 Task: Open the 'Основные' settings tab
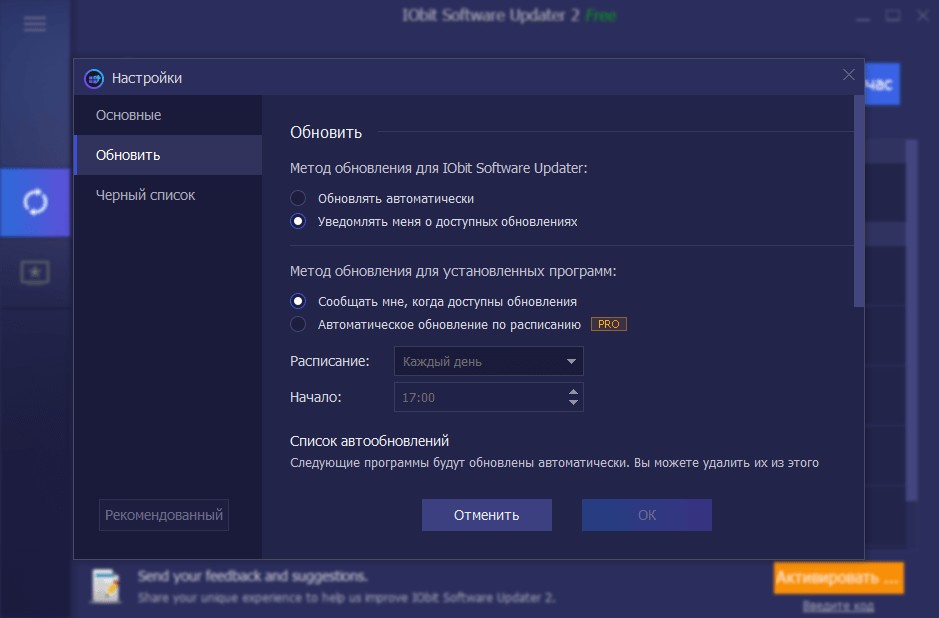click(128, 115)
